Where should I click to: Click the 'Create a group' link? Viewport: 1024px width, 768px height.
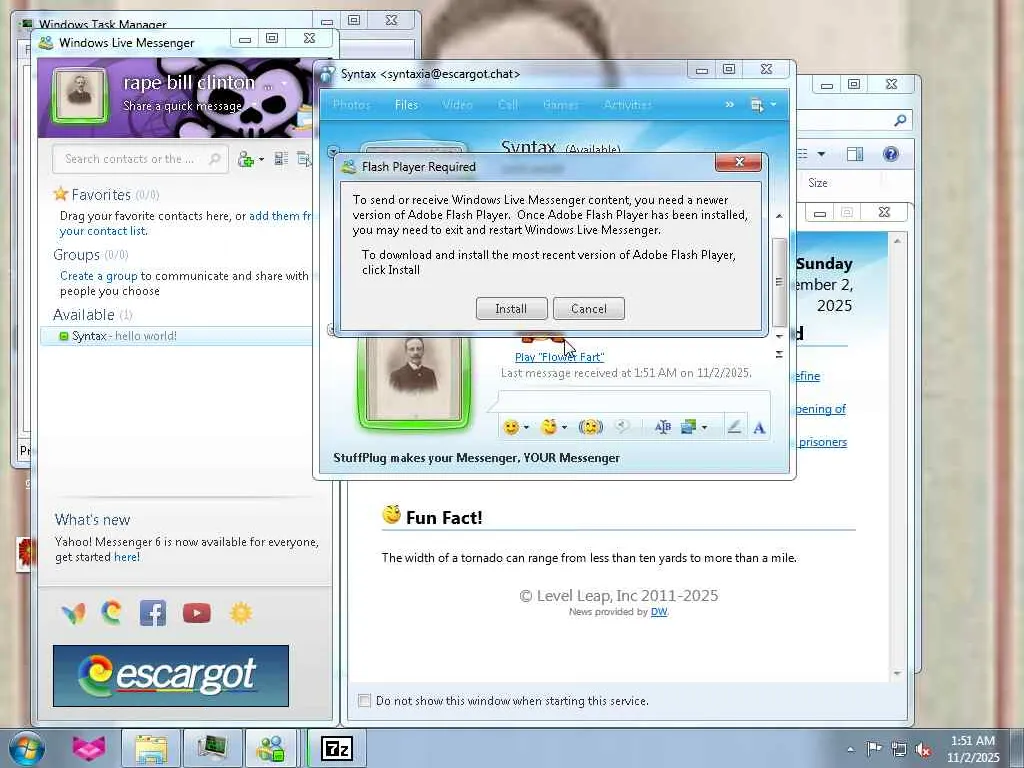(x=99, y=276)
